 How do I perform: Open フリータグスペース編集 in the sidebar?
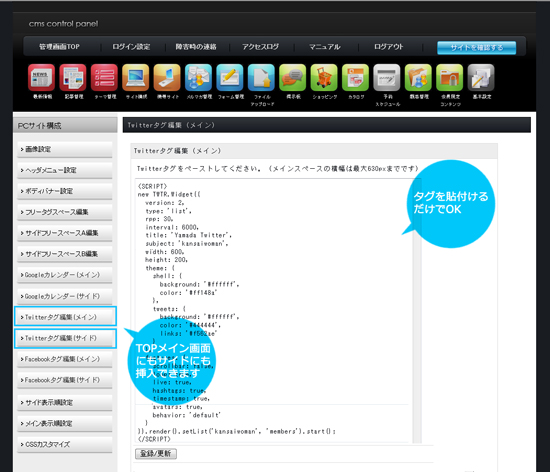pos(65,212)
